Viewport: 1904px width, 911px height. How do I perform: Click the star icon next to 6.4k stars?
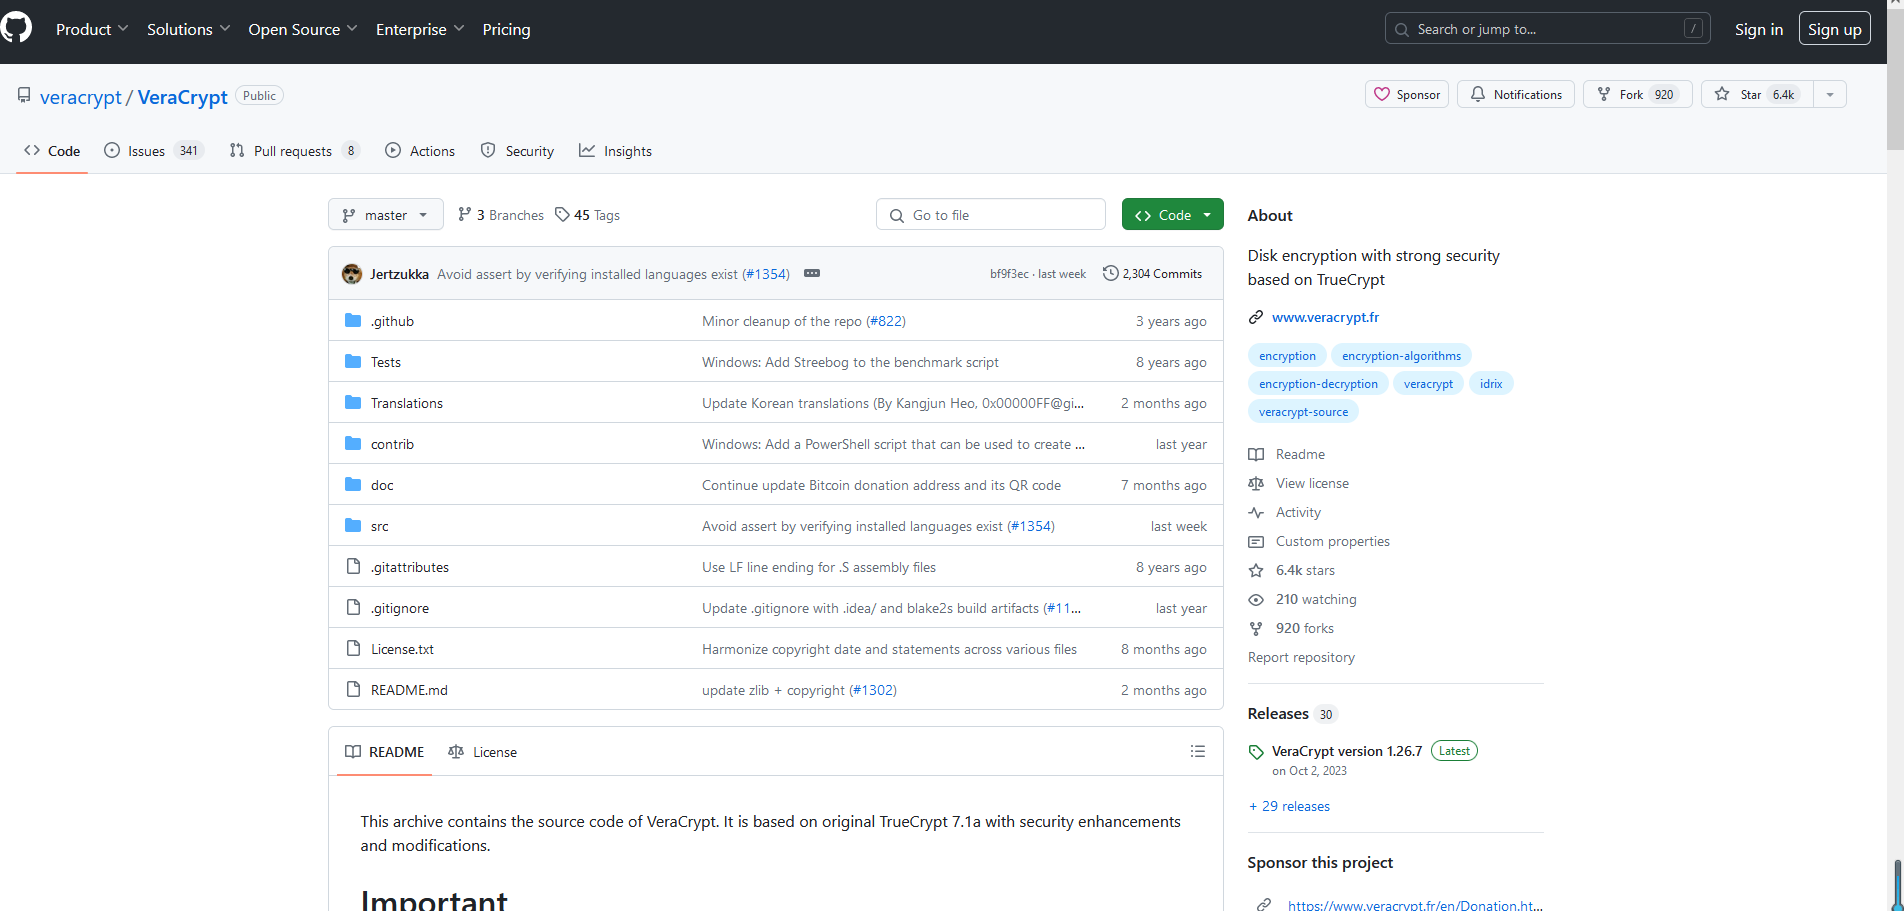click(x=1256, y=570)
